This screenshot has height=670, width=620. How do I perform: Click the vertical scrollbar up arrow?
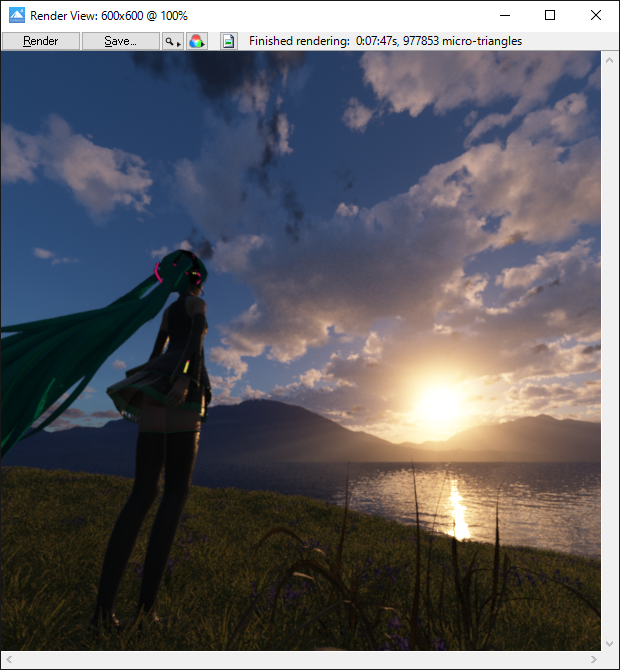pos(610,61)
